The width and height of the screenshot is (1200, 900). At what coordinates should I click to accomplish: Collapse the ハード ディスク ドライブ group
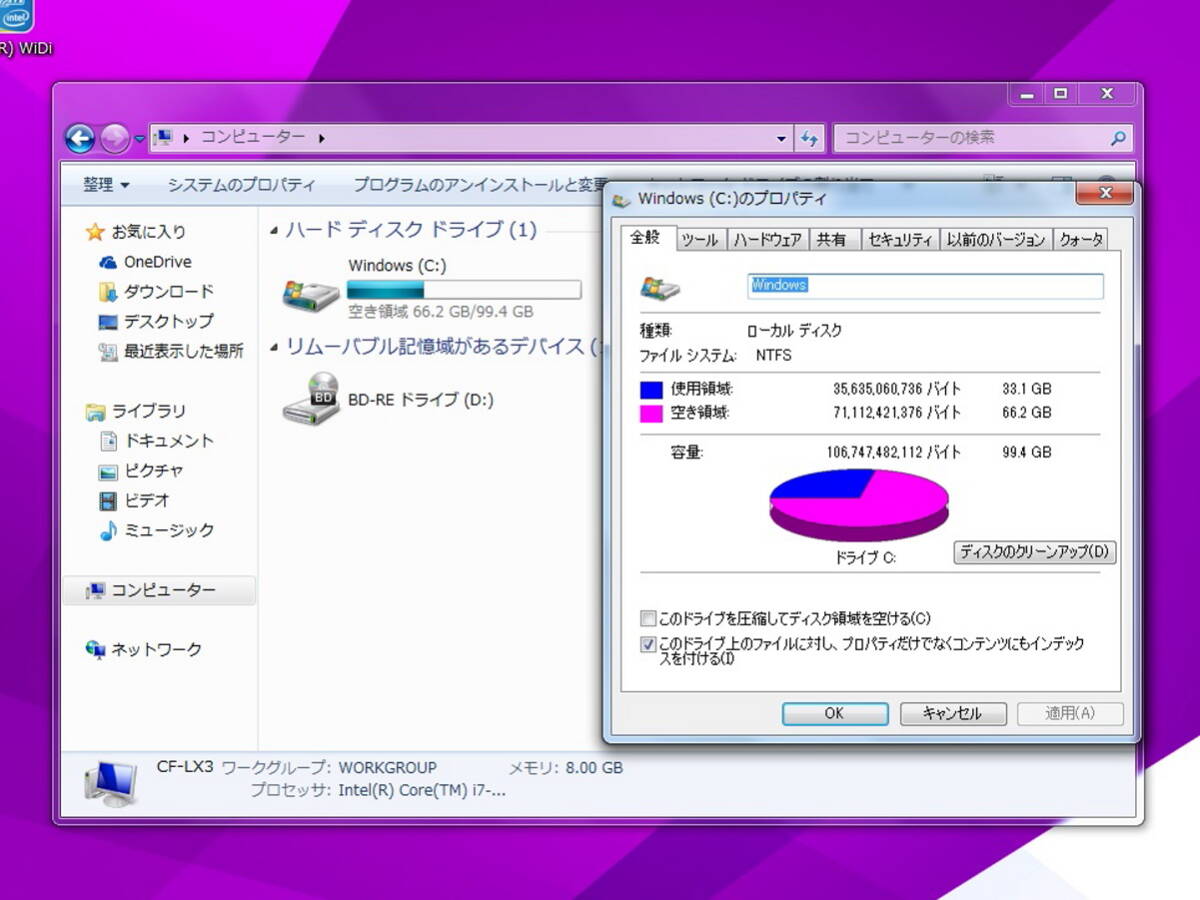point(274,231)
